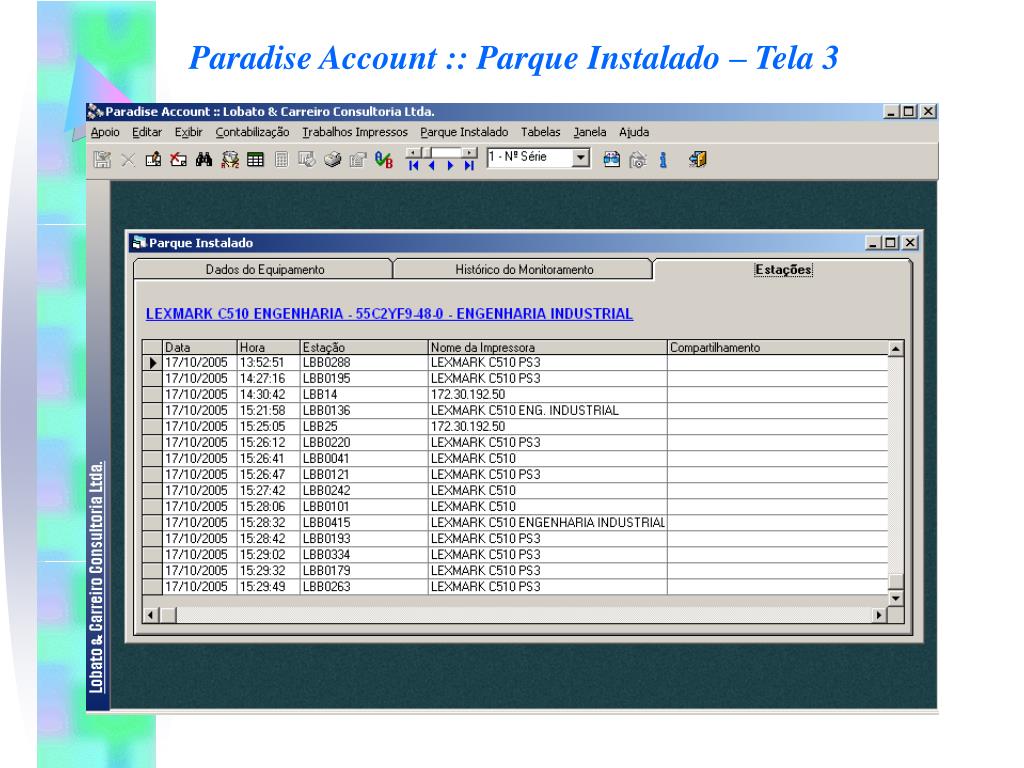Click the delete record red X icon
Screen dimensions: 1024x768
pyautogui.click(x=178, y=159)
